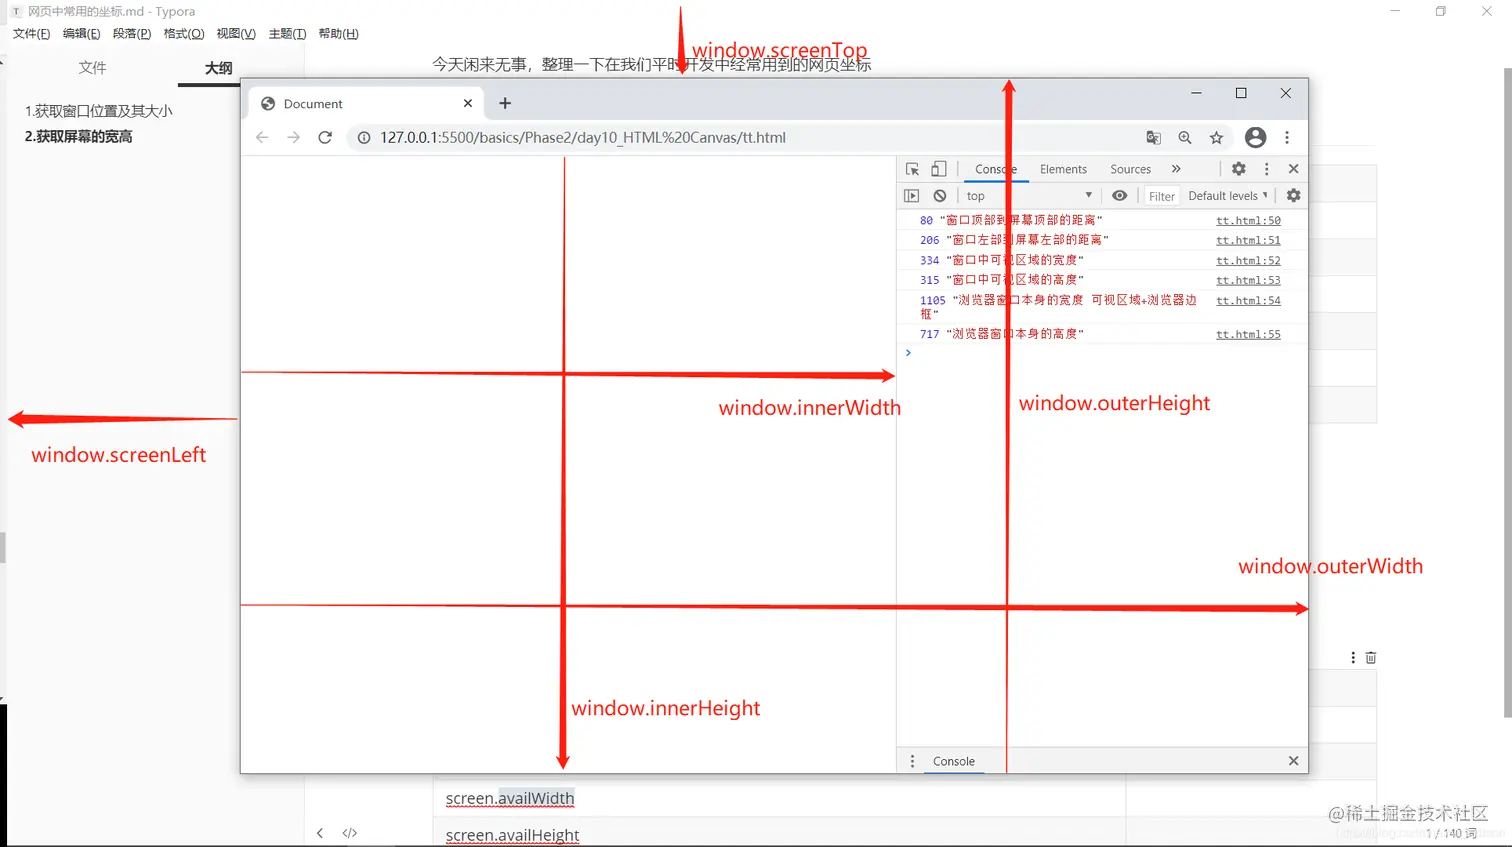Select outline item 1.获取窗口位置及其大小

coord(98,111)
